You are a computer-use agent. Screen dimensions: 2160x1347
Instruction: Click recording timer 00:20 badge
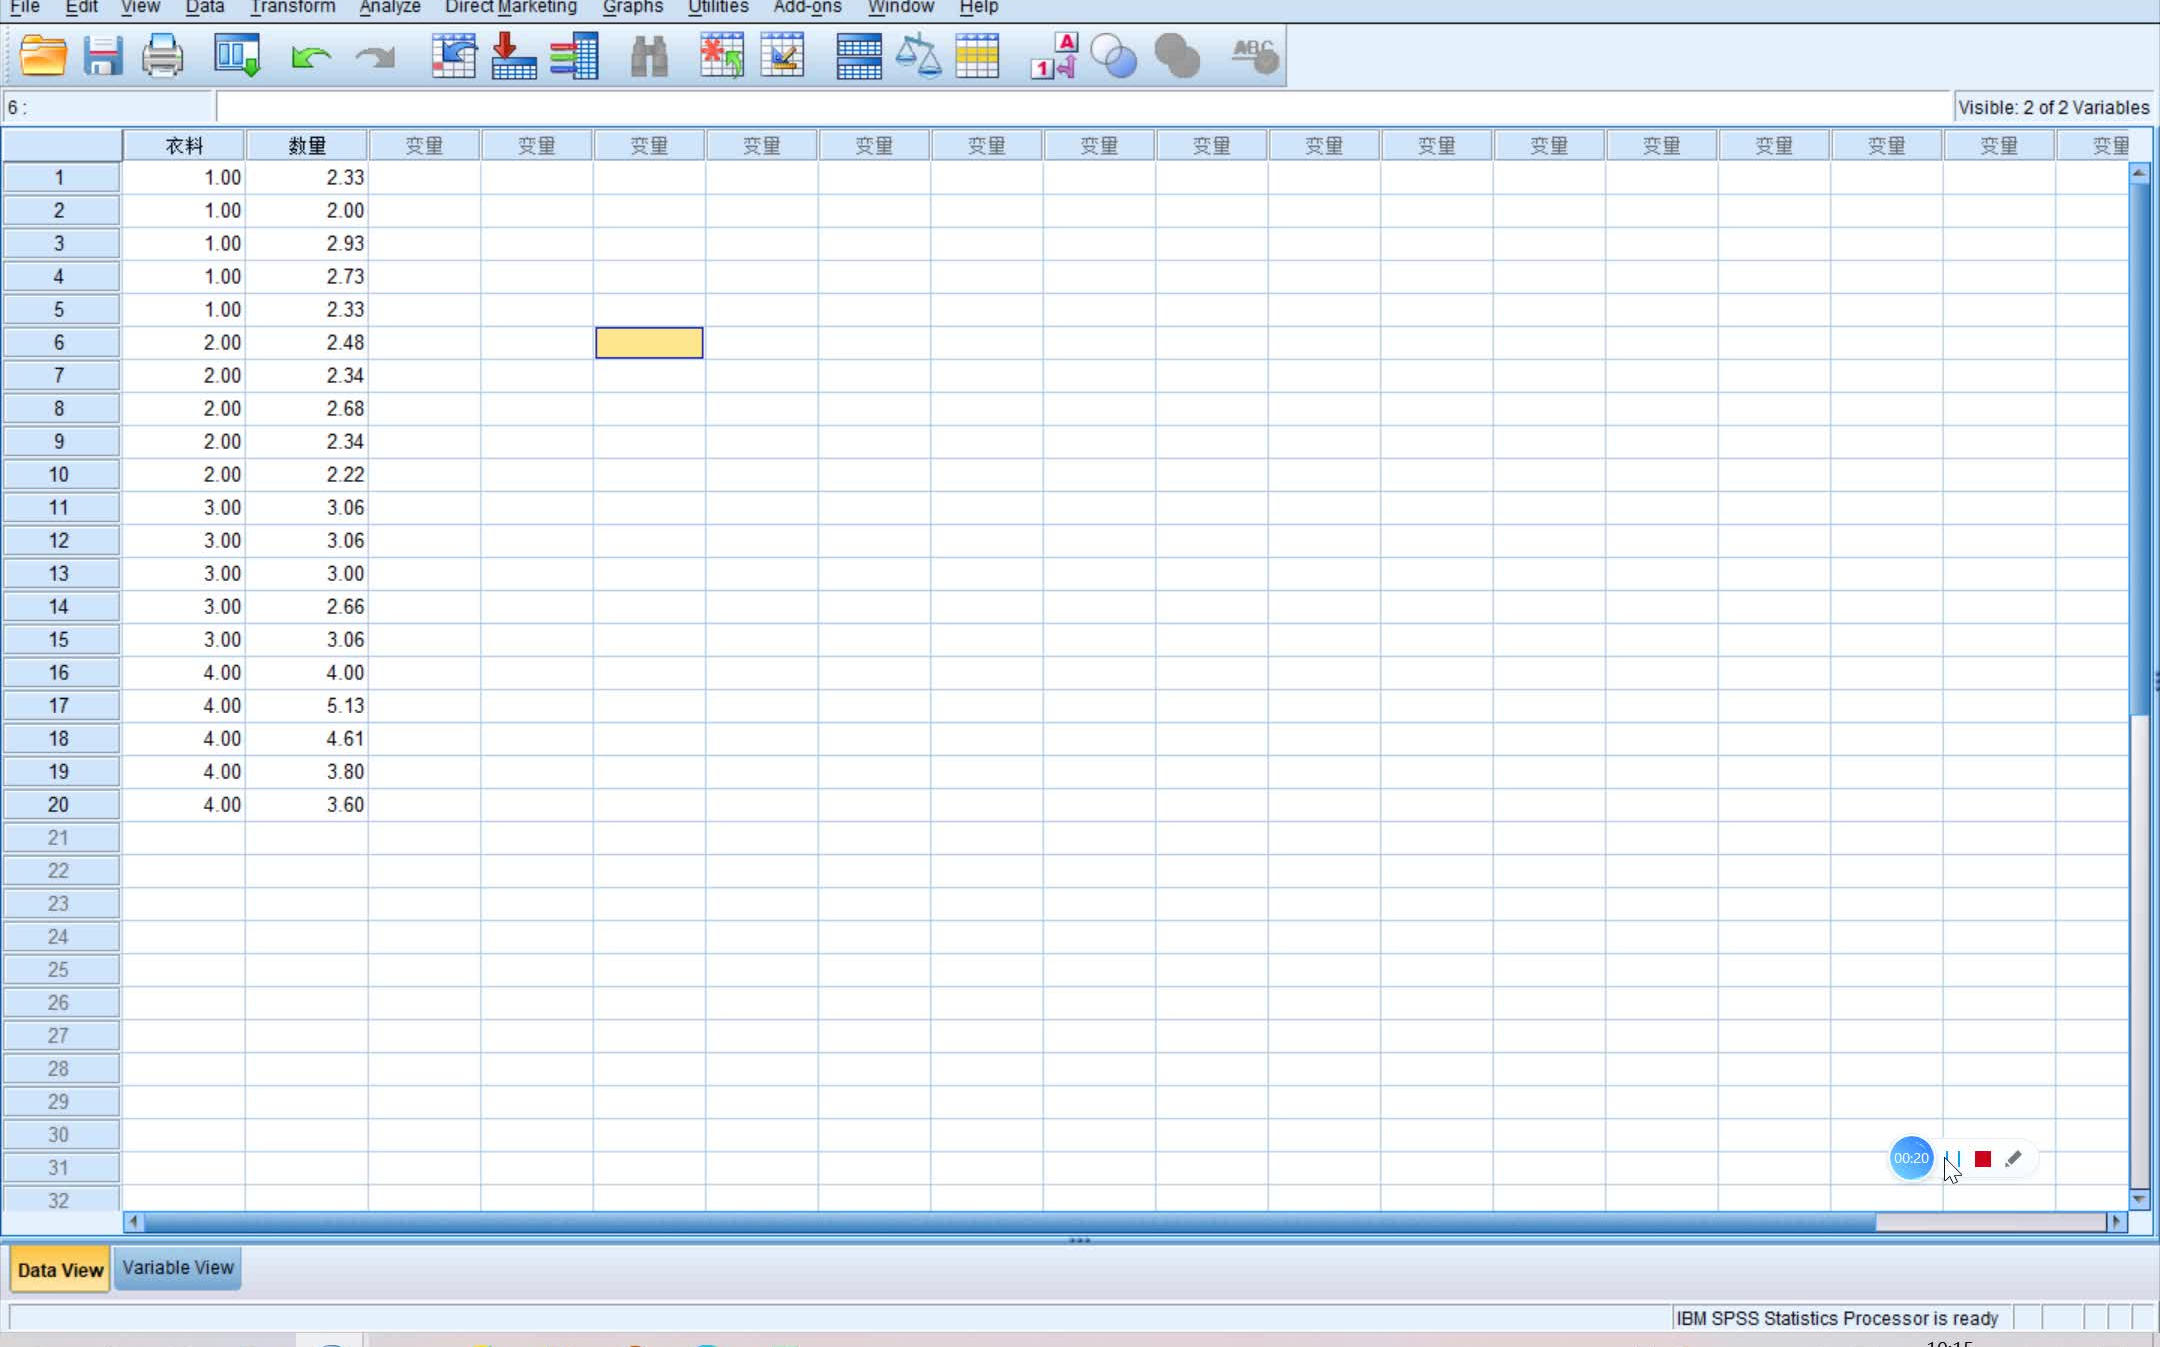coord(1911,1158)
